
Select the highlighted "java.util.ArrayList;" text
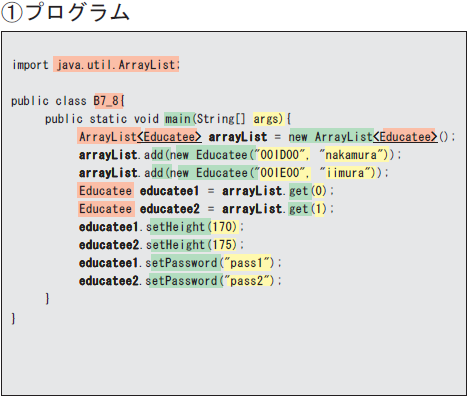pos(117,65)
